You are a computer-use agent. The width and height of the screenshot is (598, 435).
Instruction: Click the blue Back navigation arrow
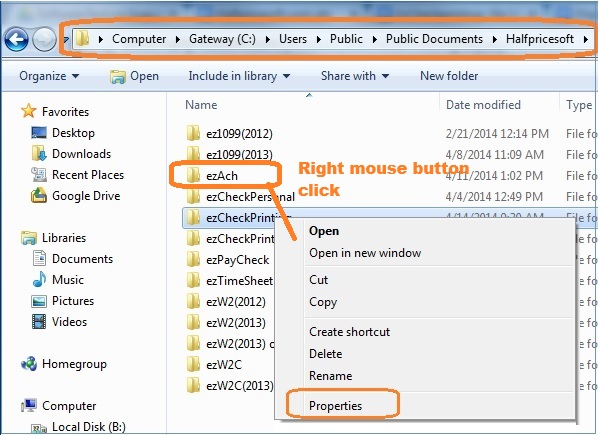coord(16,39)
